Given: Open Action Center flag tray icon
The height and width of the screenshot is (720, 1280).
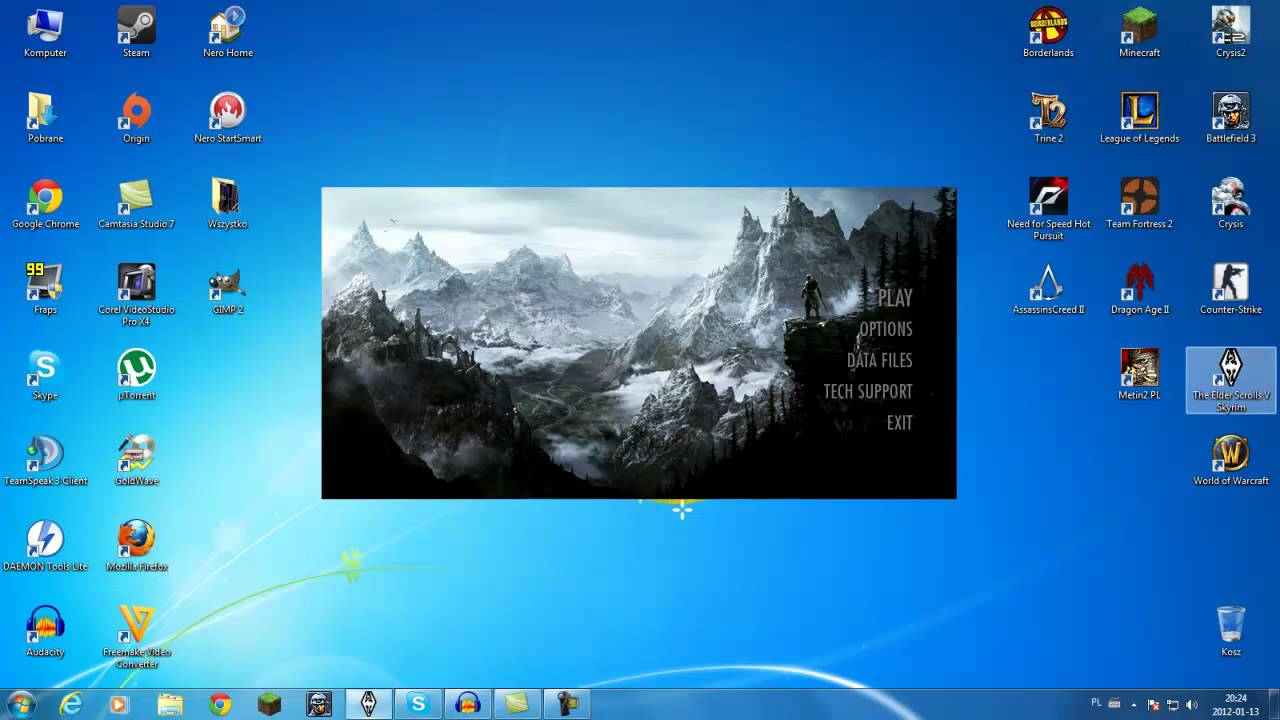Looking at the screenshot, I should click(1153, 705).
